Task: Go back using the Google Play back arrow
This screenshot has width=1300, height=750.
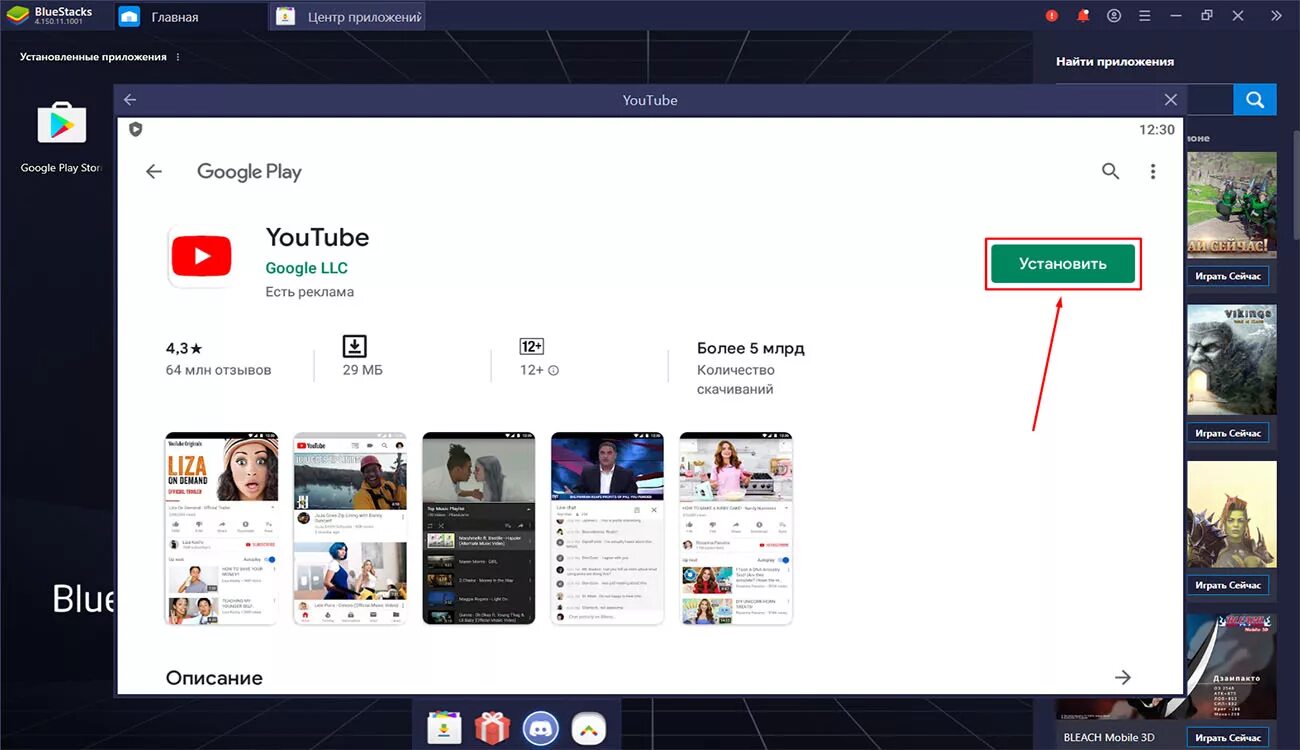Action: tap(153, 171)
